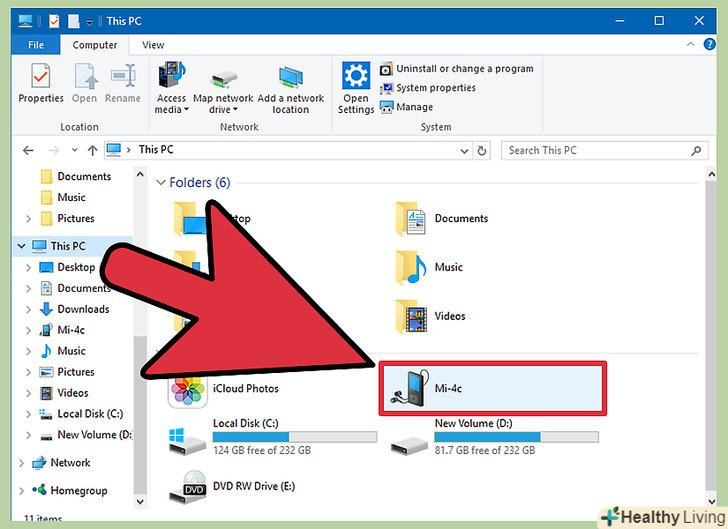
Task: Select Network in navigation pane
Action: pyautogui.click(x=61, y=463)
